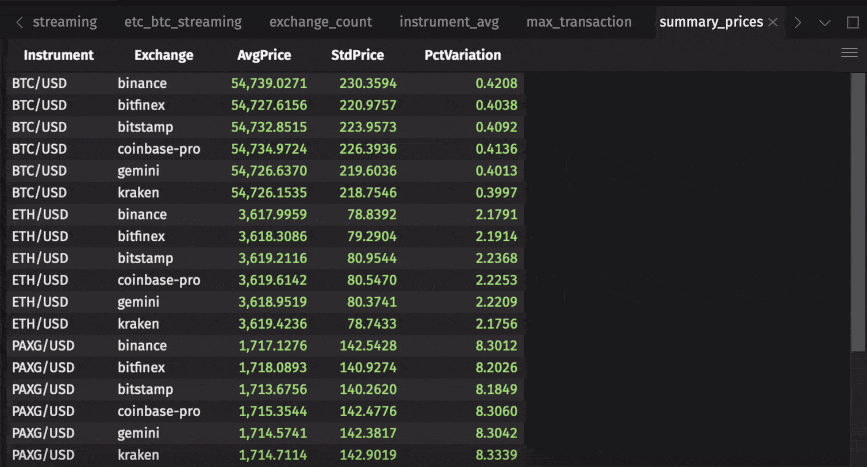Select the PctVariation column header
Viewport: 867px width, 467px height.
click(462, 56)
